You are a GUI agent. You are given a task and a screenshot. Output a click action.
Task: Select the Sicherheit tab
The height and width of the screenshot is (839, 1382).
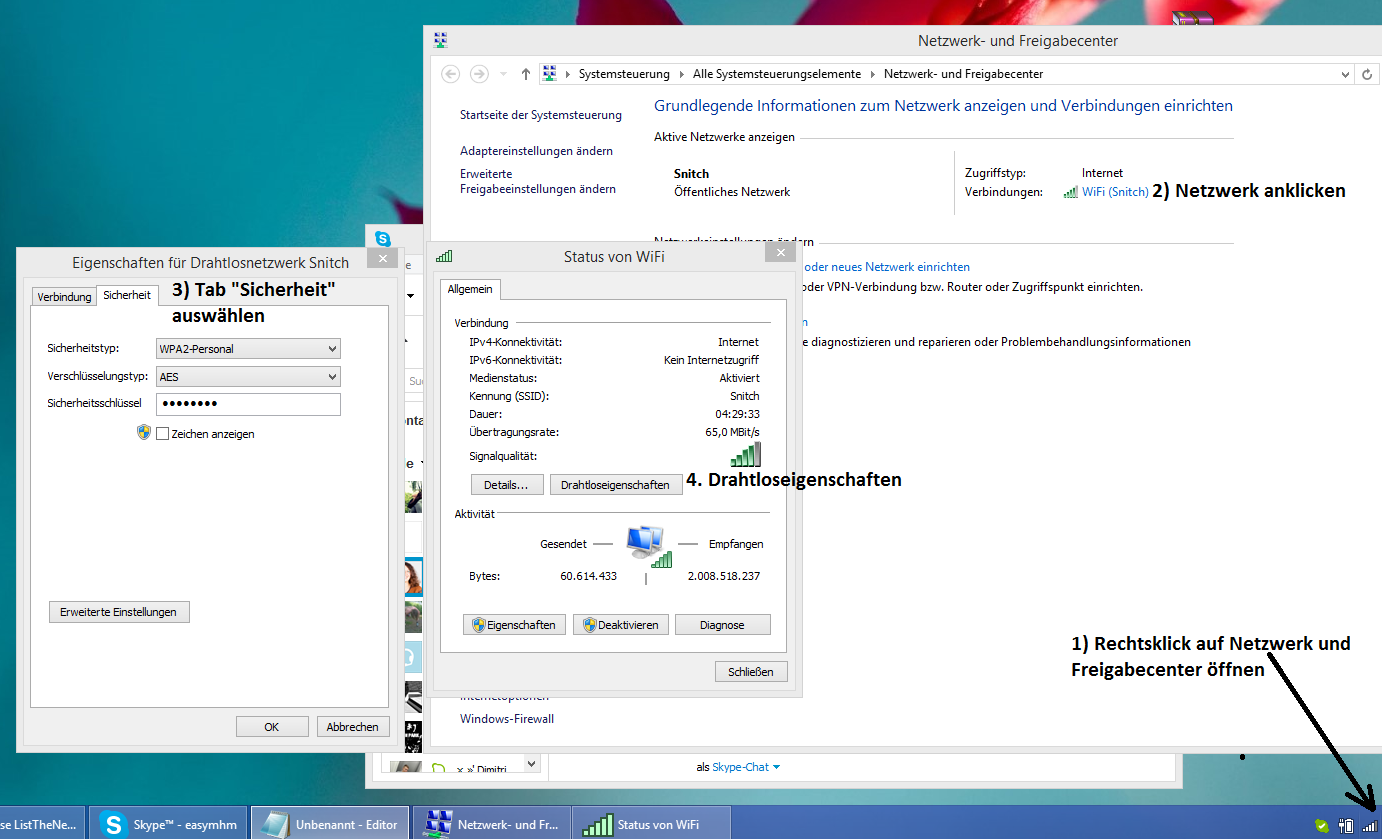[127, 296]
